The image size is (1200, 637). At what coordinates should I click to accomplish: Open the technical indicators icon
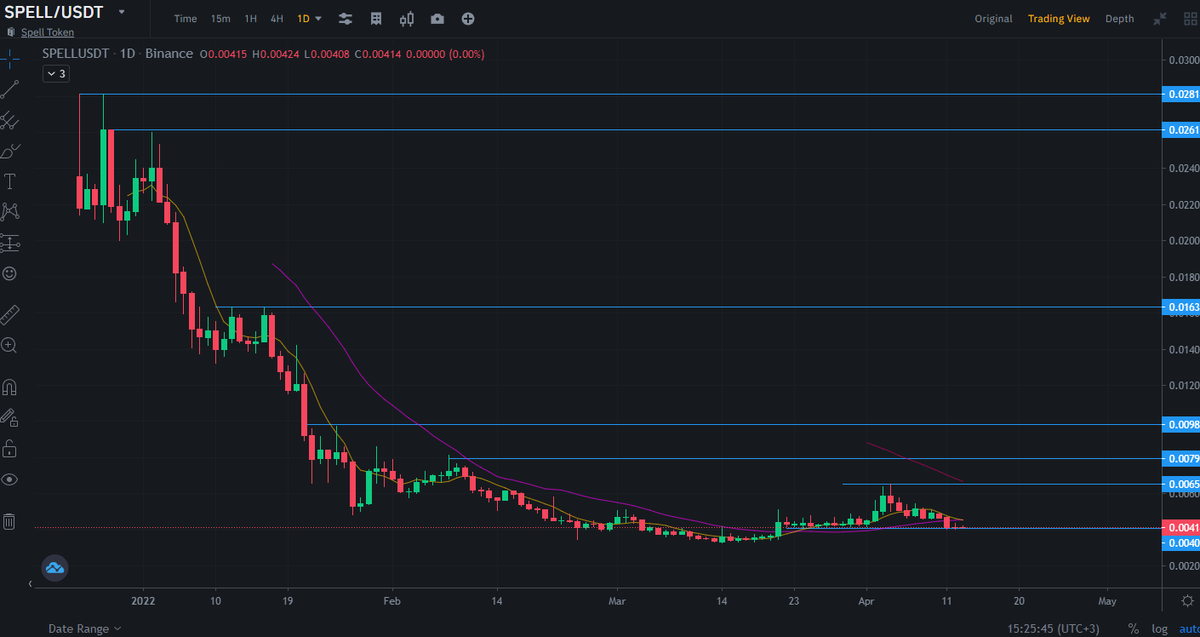tap(376, 19)
